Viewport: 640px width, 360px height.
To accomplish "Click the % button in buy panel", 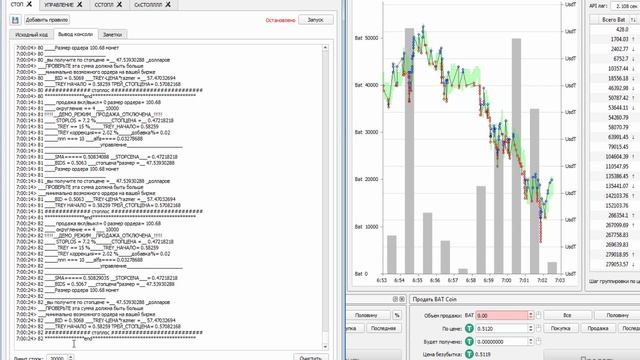I will [397, 315].
